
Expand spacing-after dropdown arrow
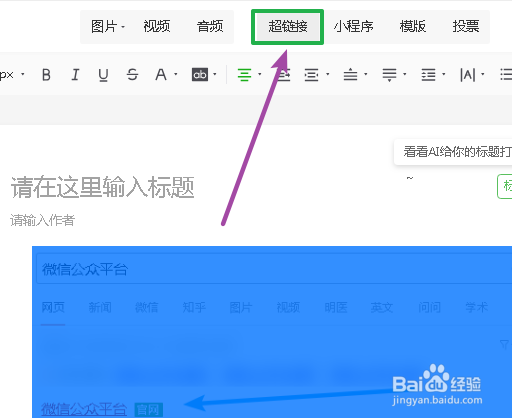405,74
